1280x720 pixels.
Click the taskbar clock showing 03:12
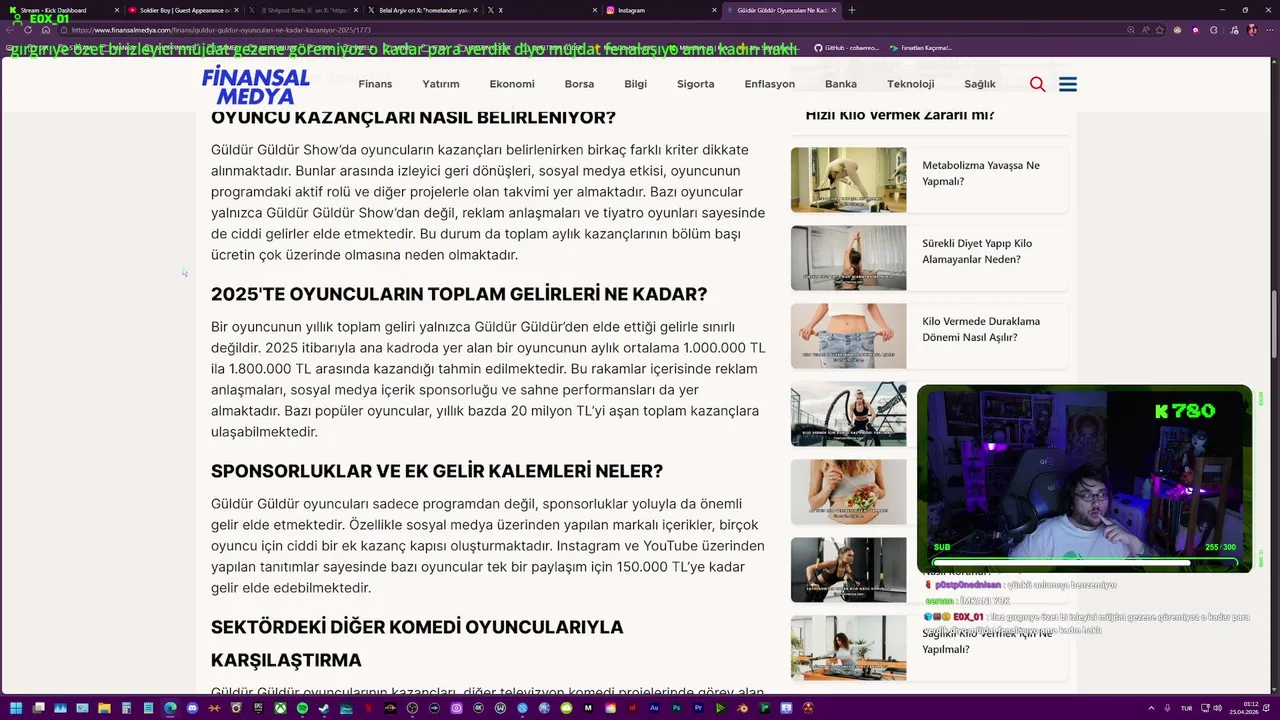coord(1244,708)
